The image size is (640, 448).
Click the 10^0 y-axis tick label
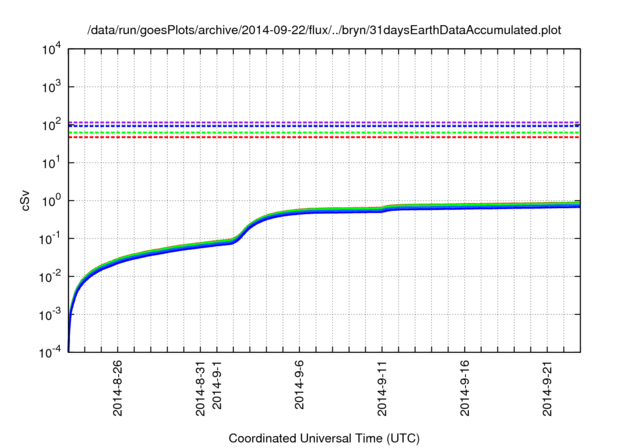pyautogui.click(x=51, y=200)
